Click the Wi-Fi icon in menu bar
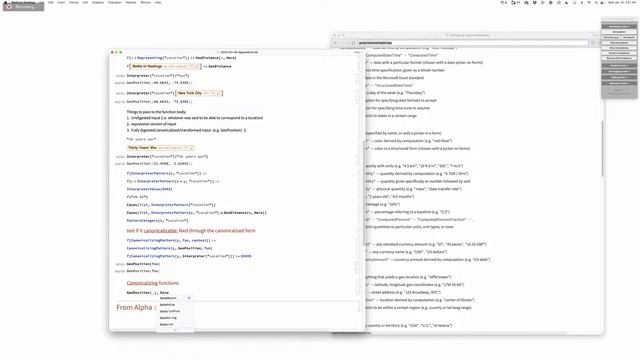Screen dimensions: 640x360 point(589,2)
